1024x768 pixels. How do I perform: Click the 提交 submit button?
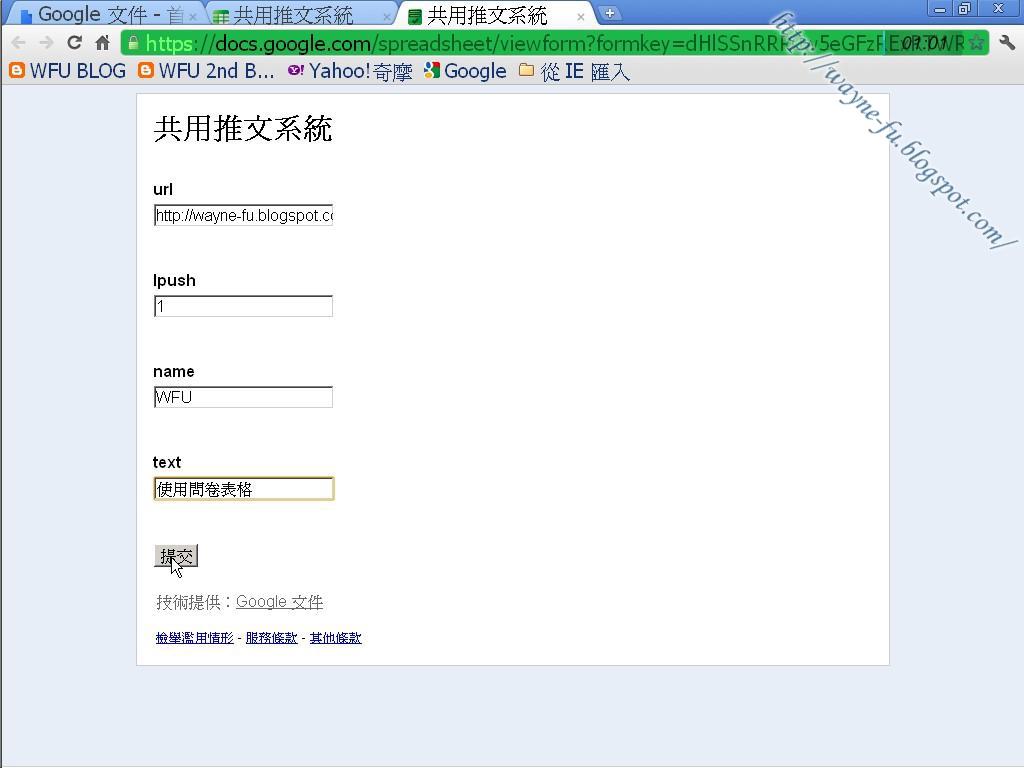(x=176, y=556)
